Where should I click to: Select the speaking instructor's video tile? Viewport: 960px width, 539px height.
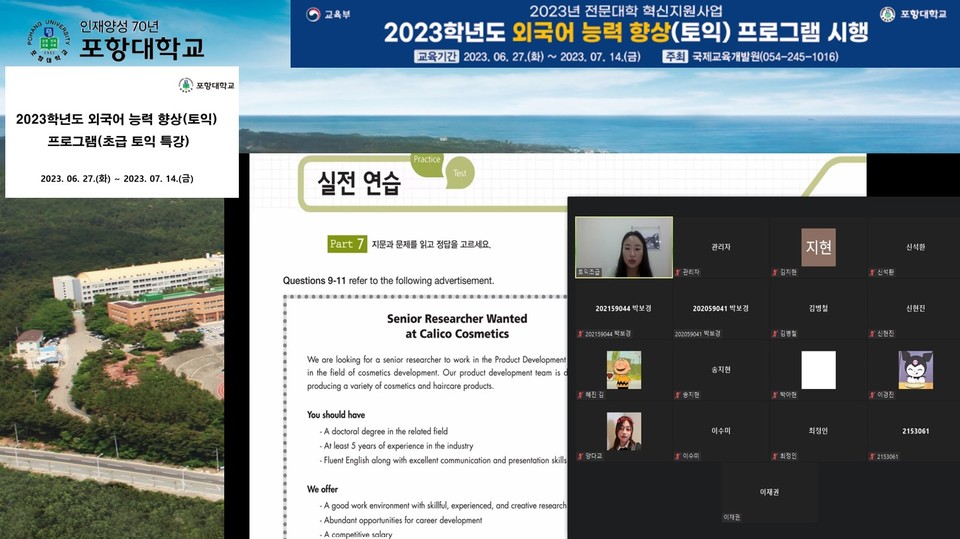coord(623,247)
